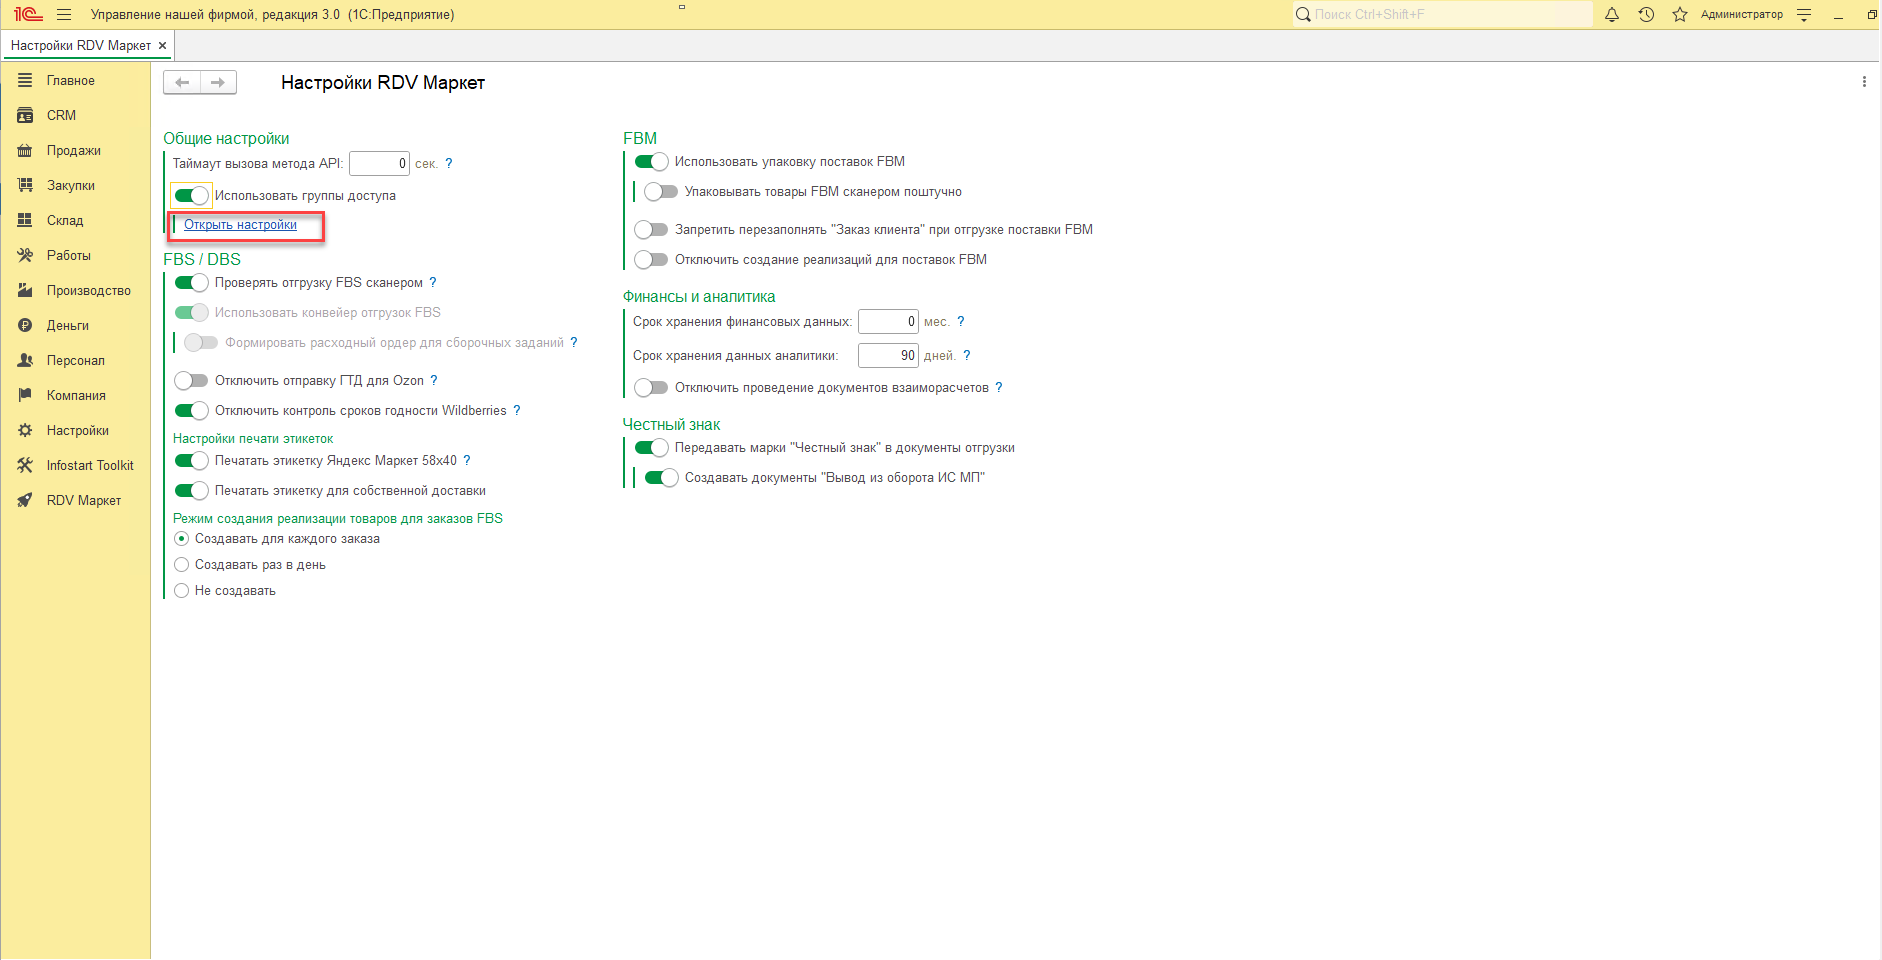This screenshot has height=960, width=1882.
Task: Click the back arrow navigation button
Action: coord(182,82)
